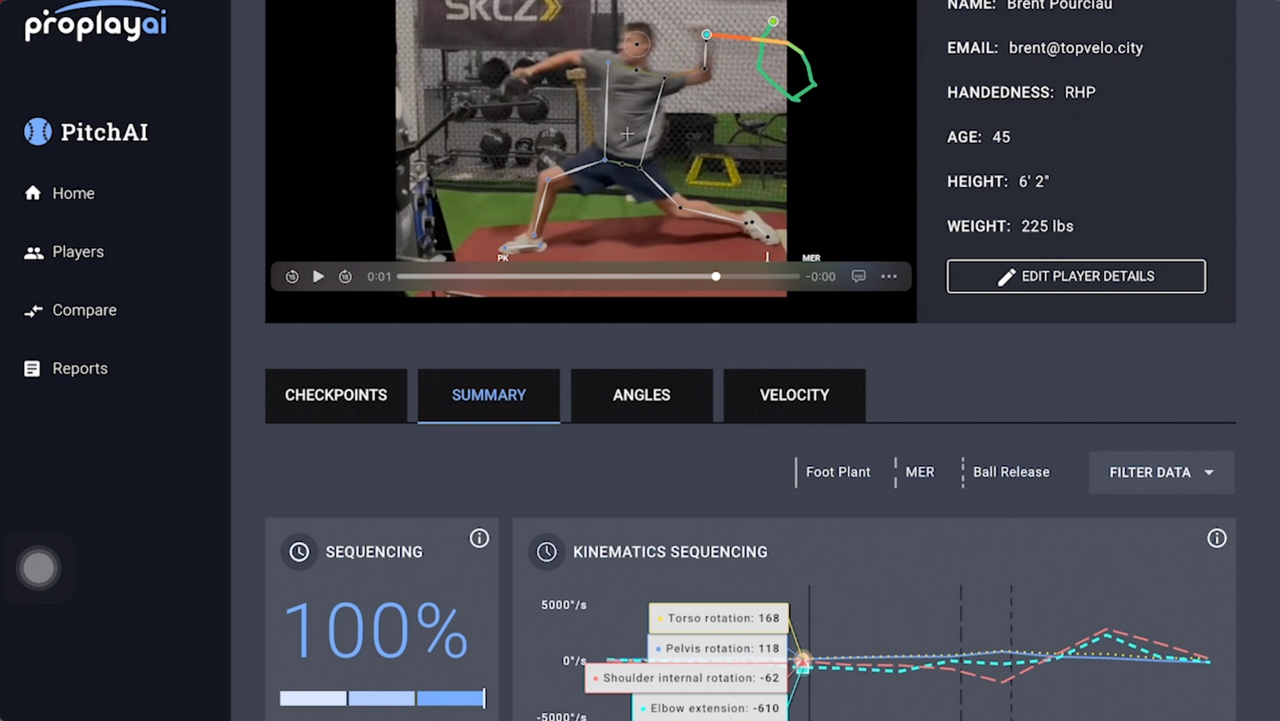Toggle Ball Release legend marker
The height and width of the screenshot is (721, 1280).
(x=1010, y=472)
